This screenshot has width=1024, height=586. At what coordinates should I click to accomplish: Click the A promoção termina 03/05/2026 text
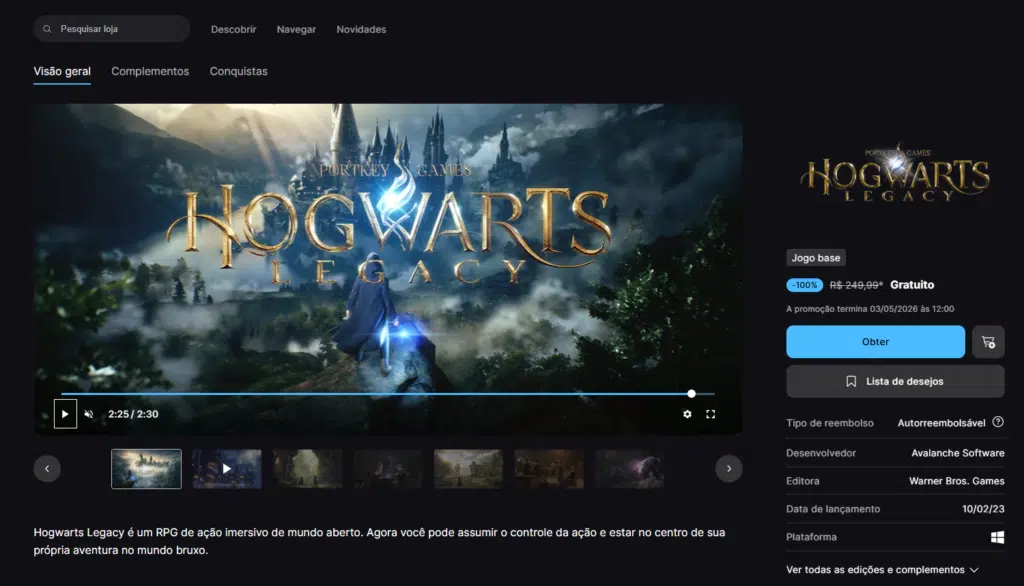point(870,309)
